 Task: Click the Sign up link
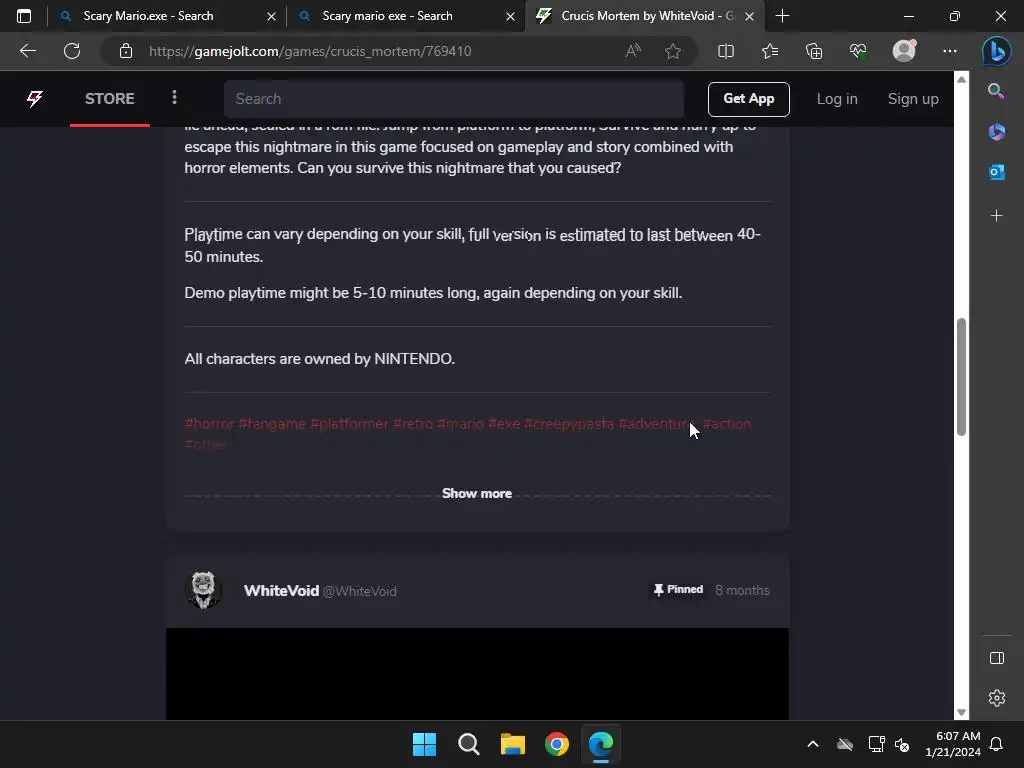point(913,99)
